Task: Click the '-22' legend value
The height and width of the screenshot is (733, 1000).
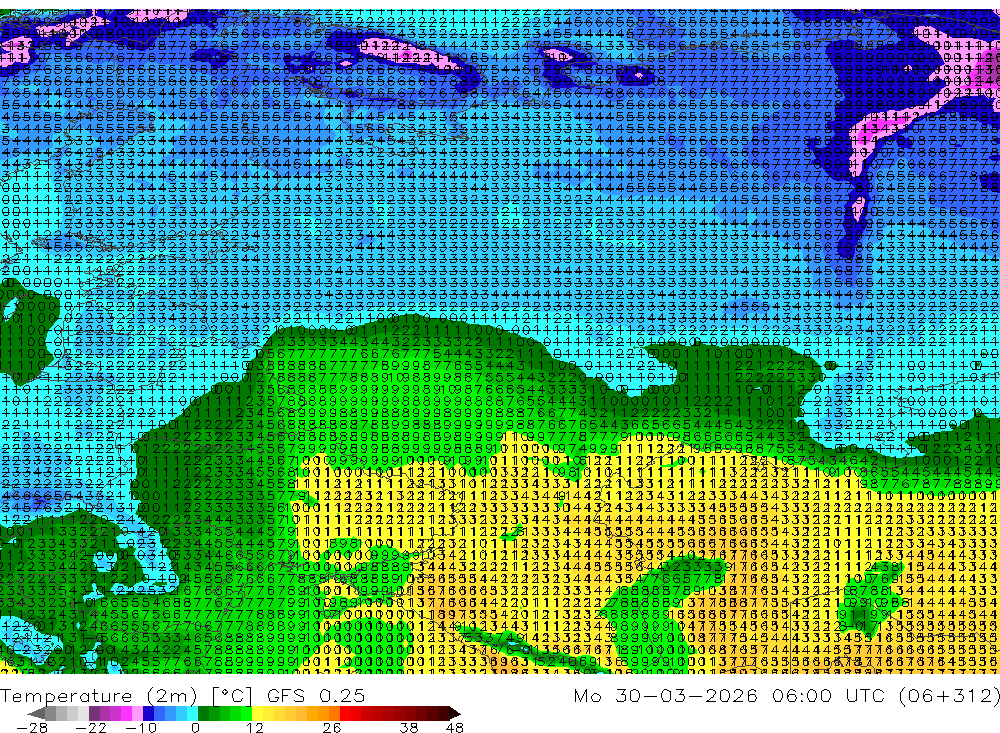Action: (91, 727)
